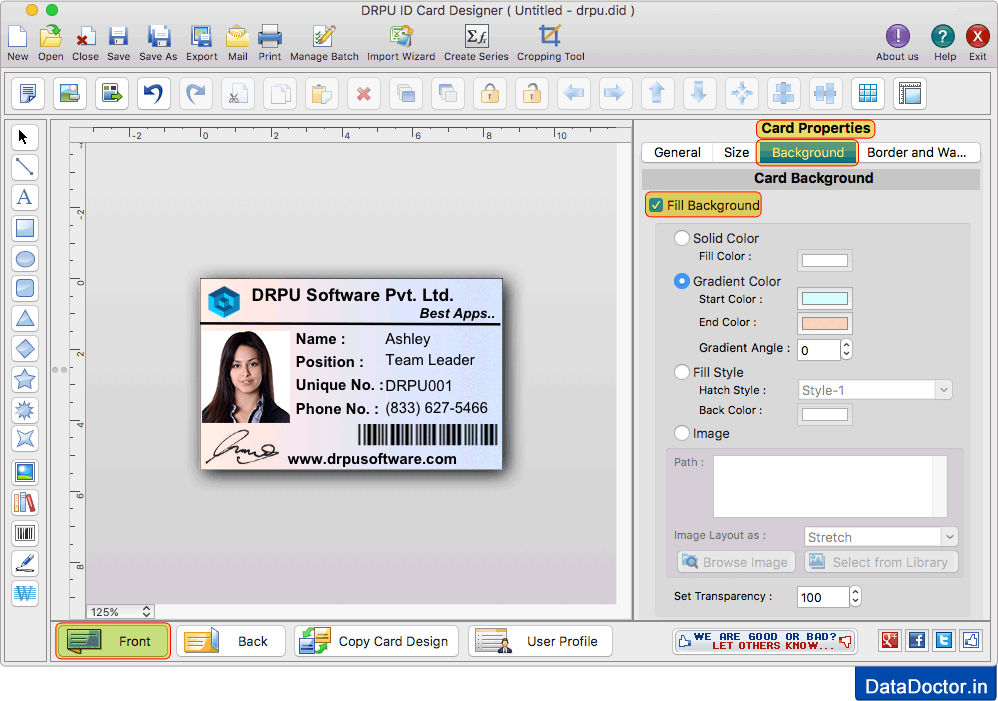Pick the solid Fill Color swatch

click(x=824, y=260)
